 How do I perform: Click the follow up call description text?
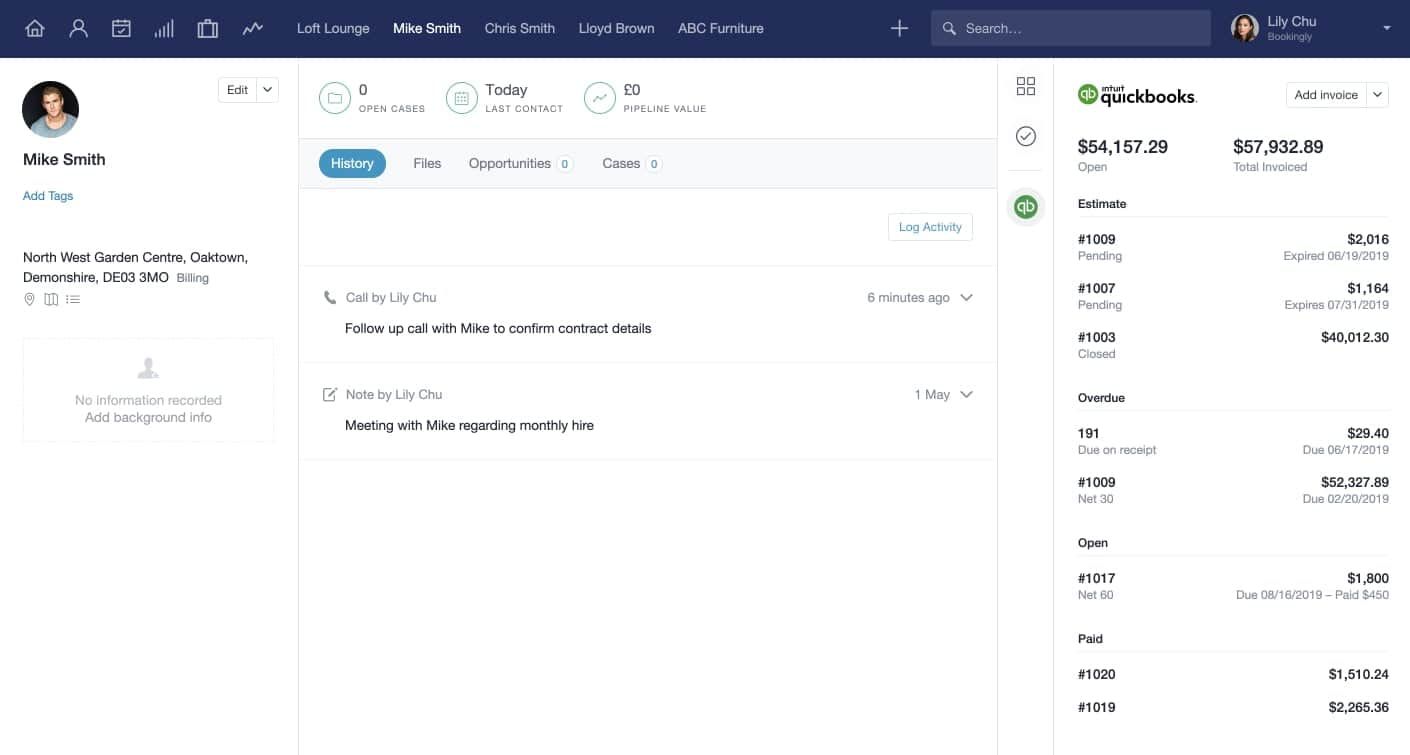coord(498,328)
